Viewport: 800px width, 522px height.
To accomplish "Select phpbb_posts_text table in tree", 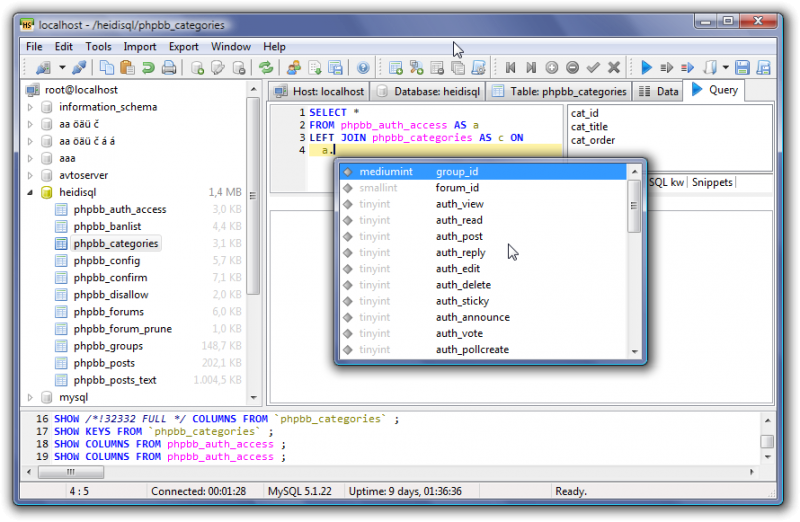I will click(x=115, y=380).
